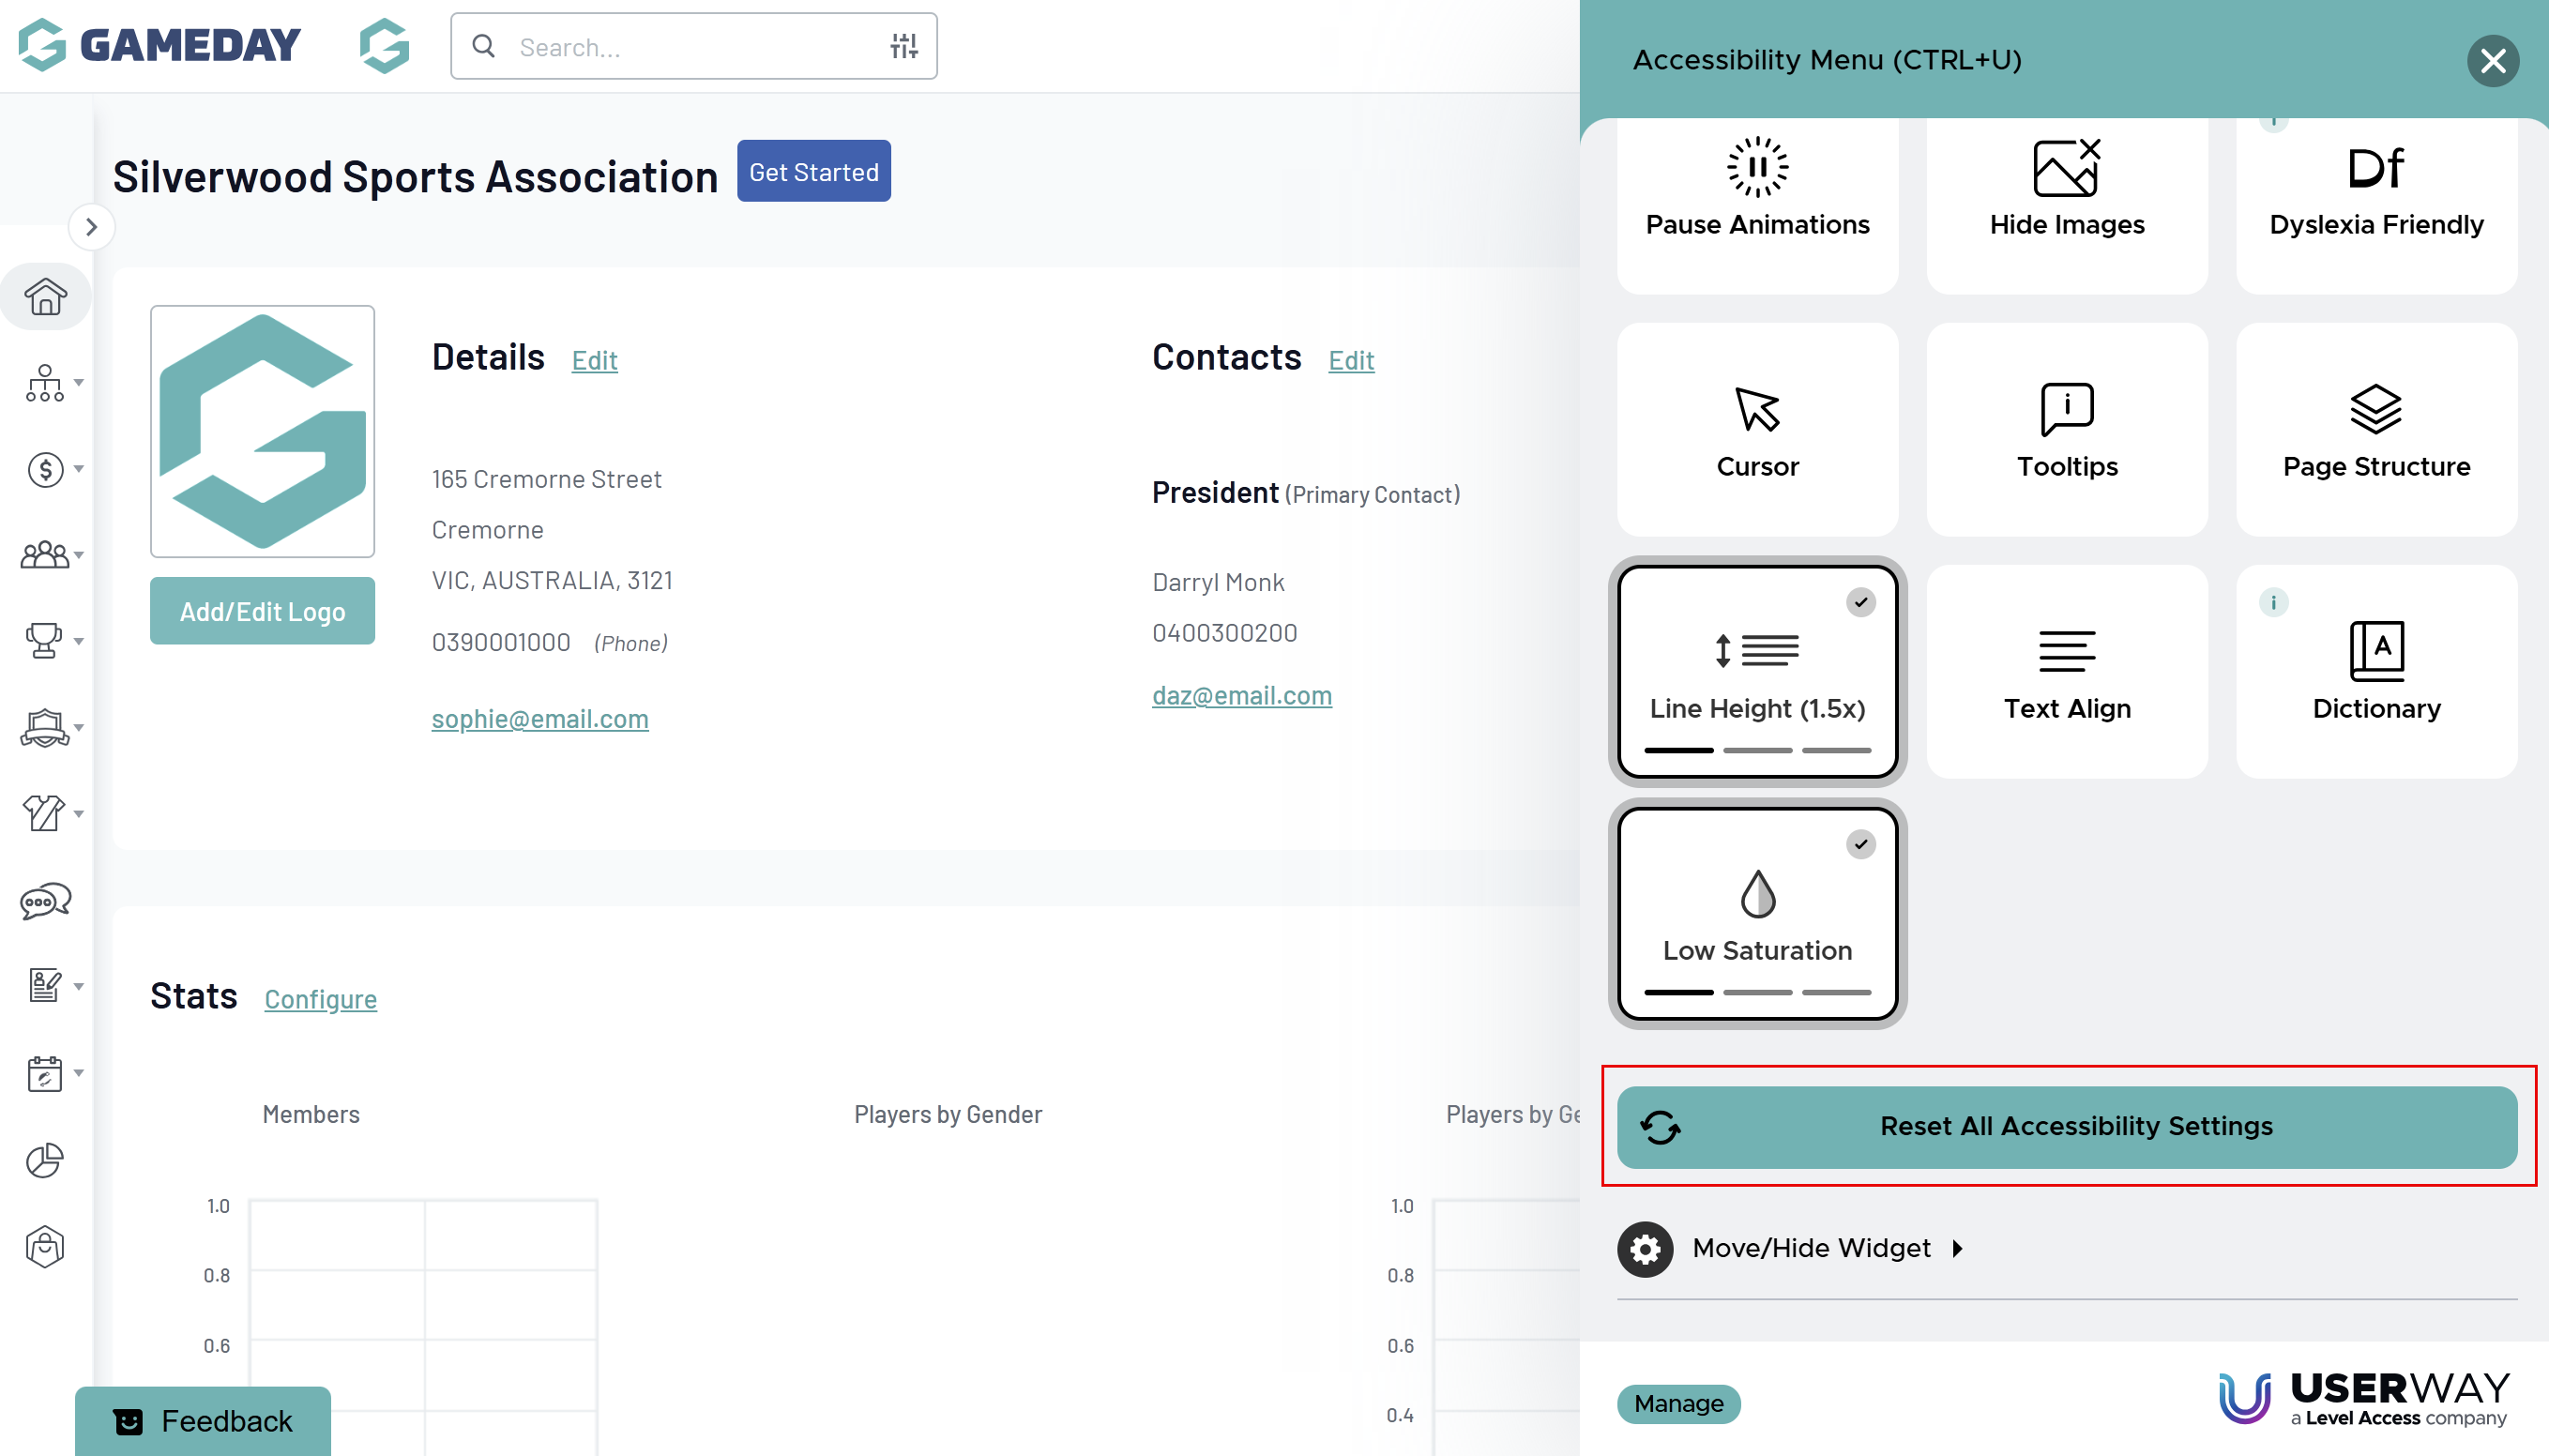This screenshot has height=1456, width=2549.
Task: Open the home dashboard sidebar icon
Action: click(45, 297)
